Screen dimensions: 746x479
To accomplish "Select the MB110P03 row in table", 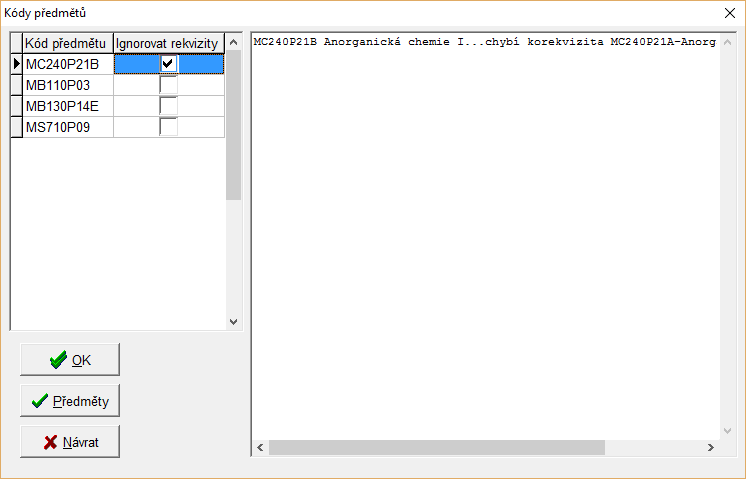I will (x=67, y=85).
